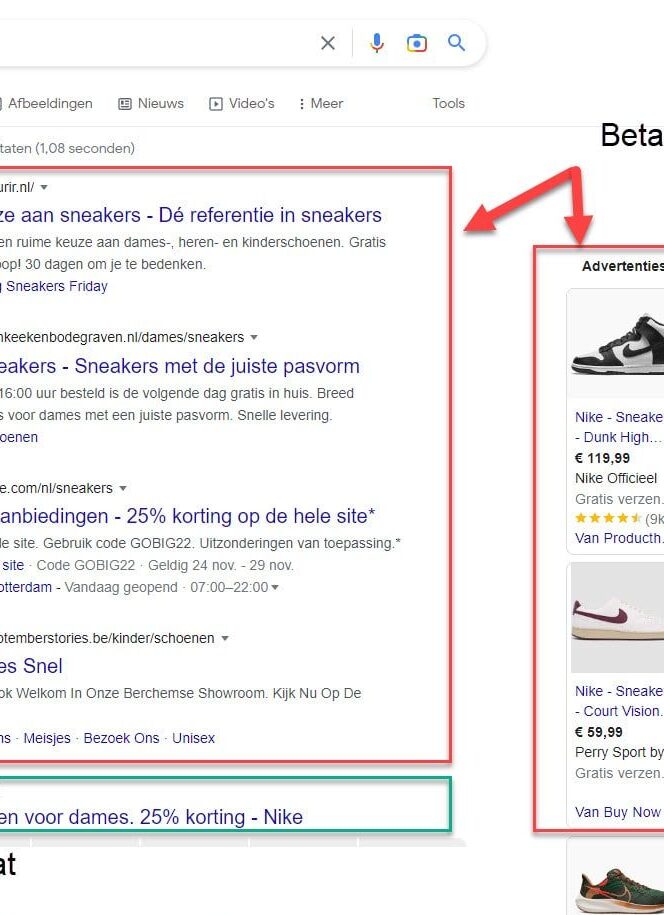The height and width of the screenshot is (915, 664).
Task: Open the 25% korting Nike result link
Action: 150,816
